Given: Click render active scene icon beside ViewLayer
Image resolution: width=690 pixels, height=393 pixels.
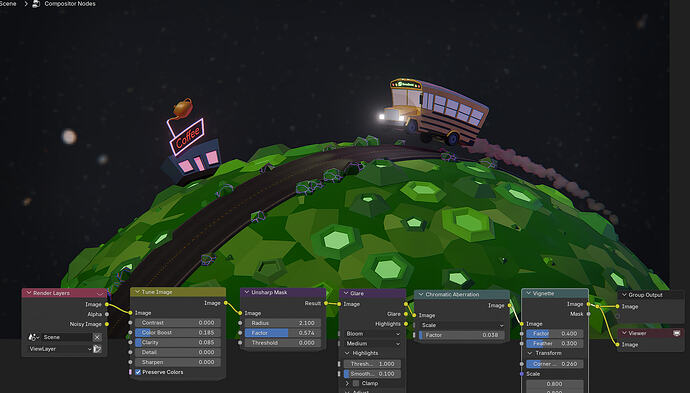Looking at the screenshot, I should 97,349.
